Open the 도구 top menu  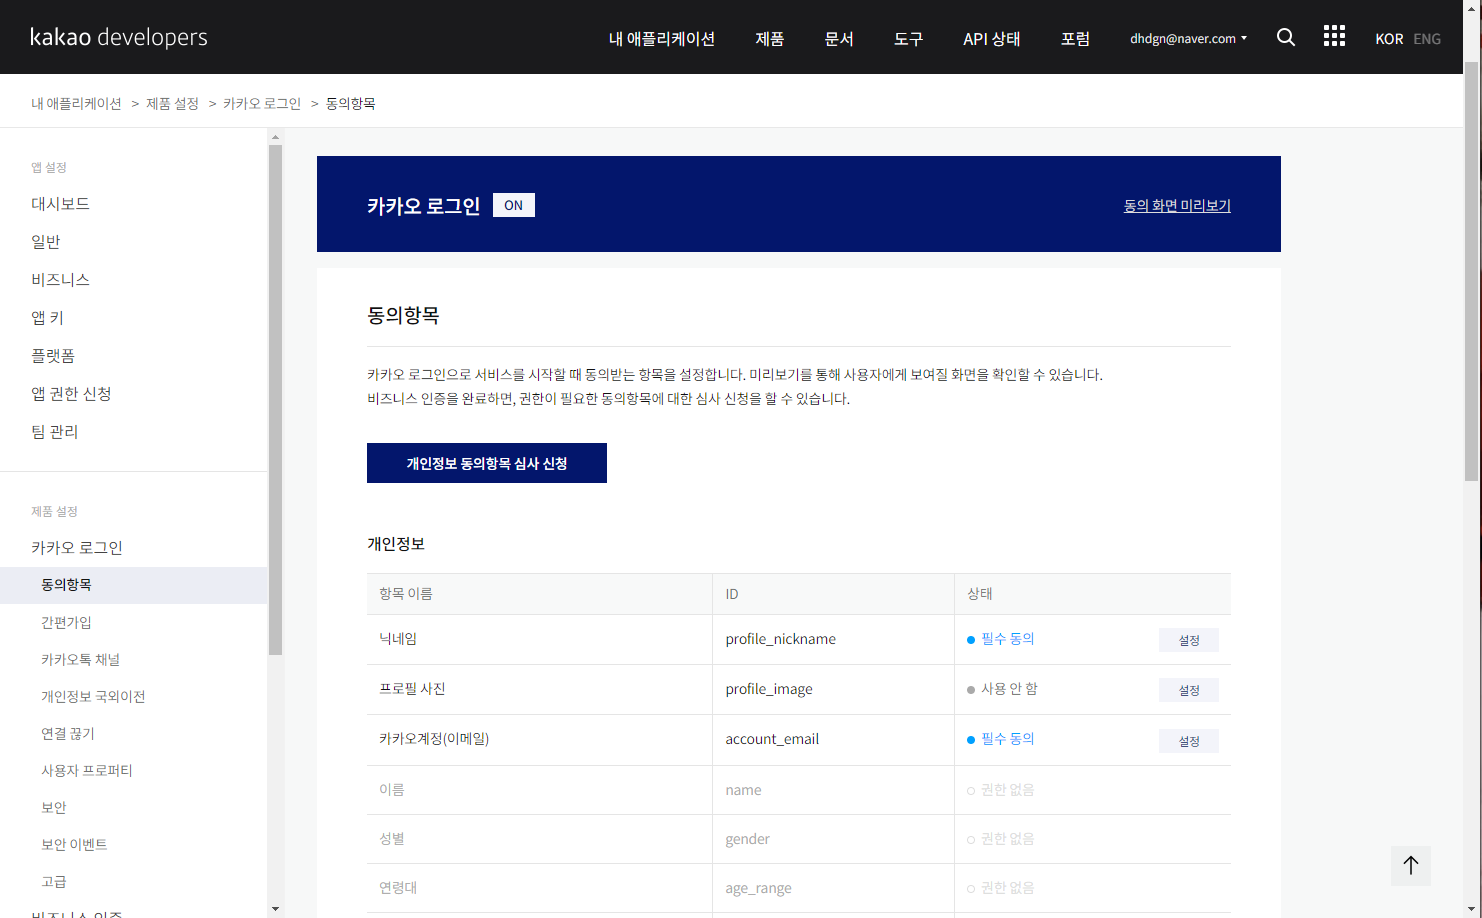coord(908,38)
